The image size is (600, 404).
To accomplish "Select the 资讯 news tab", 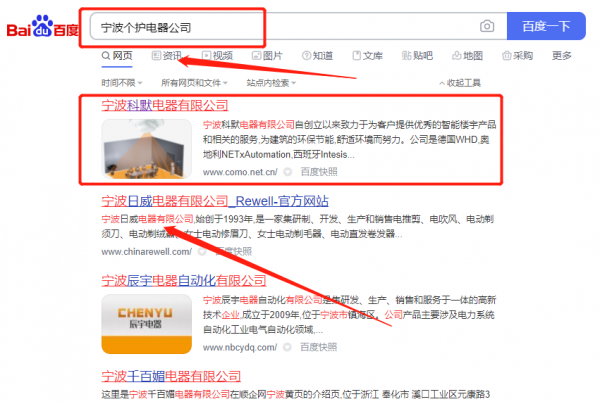I will click(x=166, y=56).
